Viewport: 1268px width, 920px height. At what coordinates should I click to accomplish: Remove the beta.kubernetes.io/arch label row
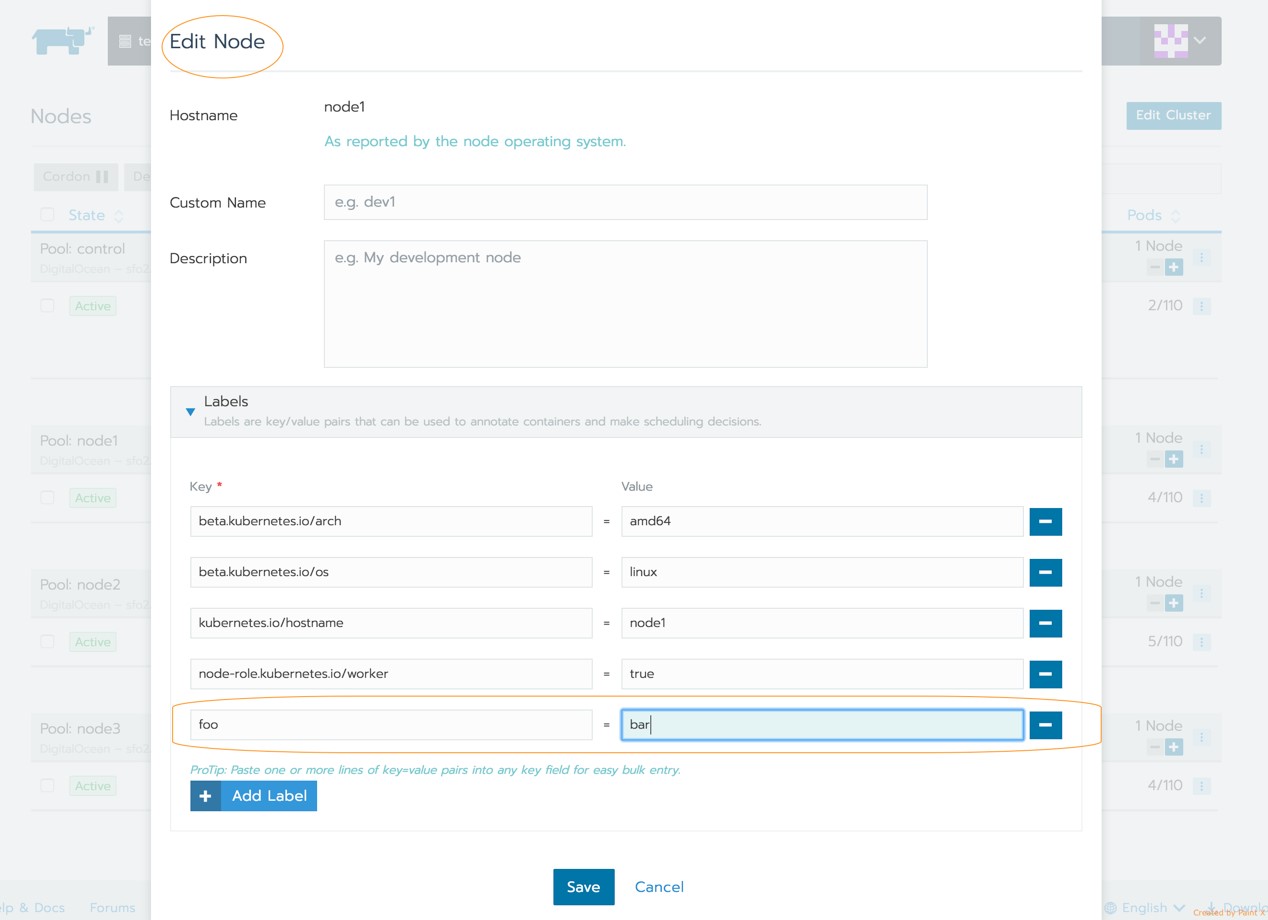tap(1045, 521)
